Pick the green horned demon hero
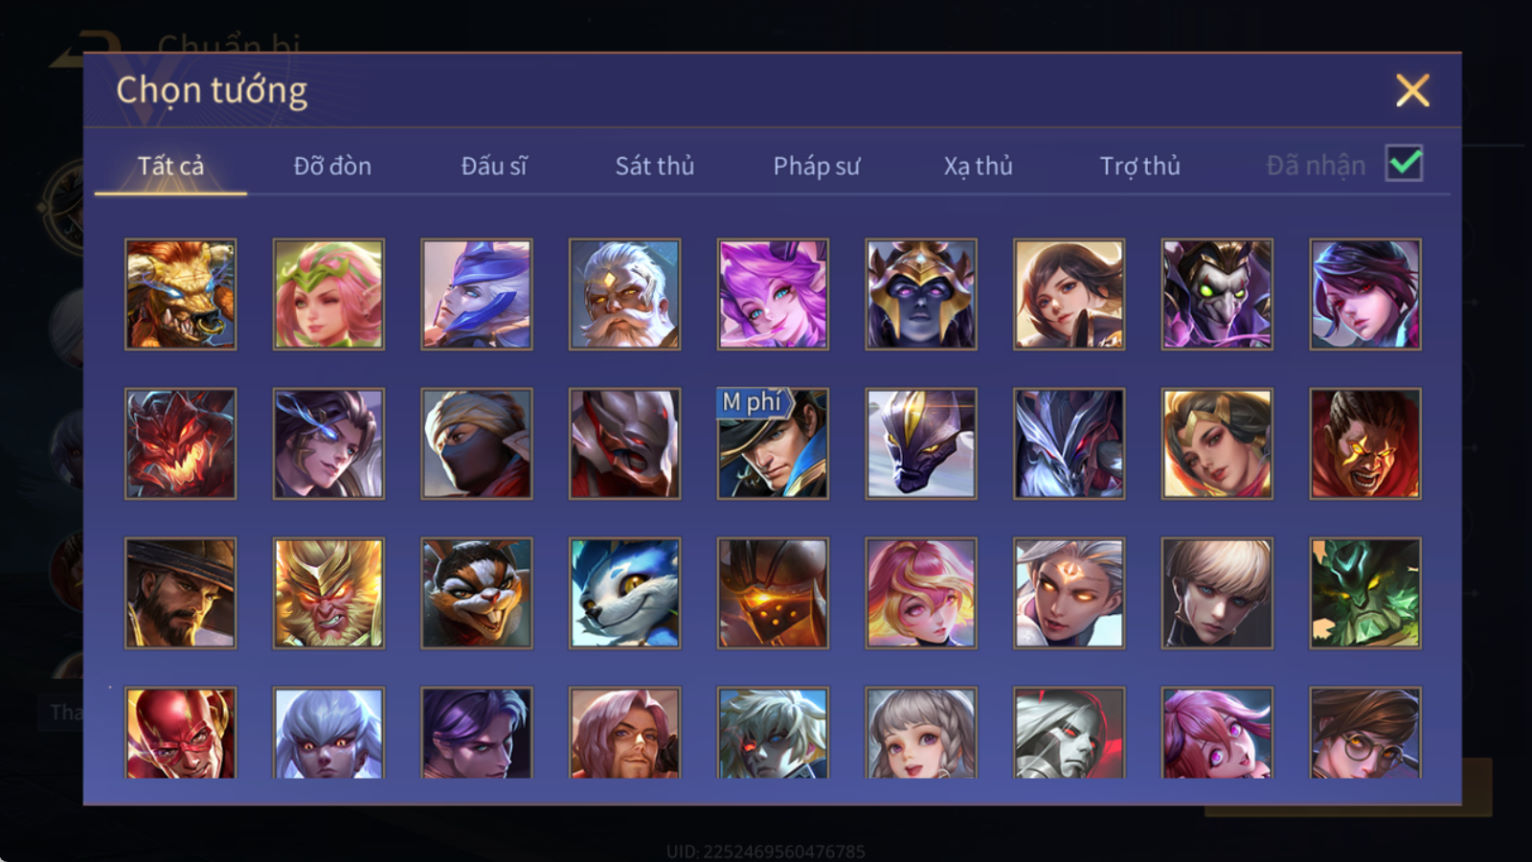Image resolution: width=1532 pixels, height=862 pixels. click(1365, 593)
